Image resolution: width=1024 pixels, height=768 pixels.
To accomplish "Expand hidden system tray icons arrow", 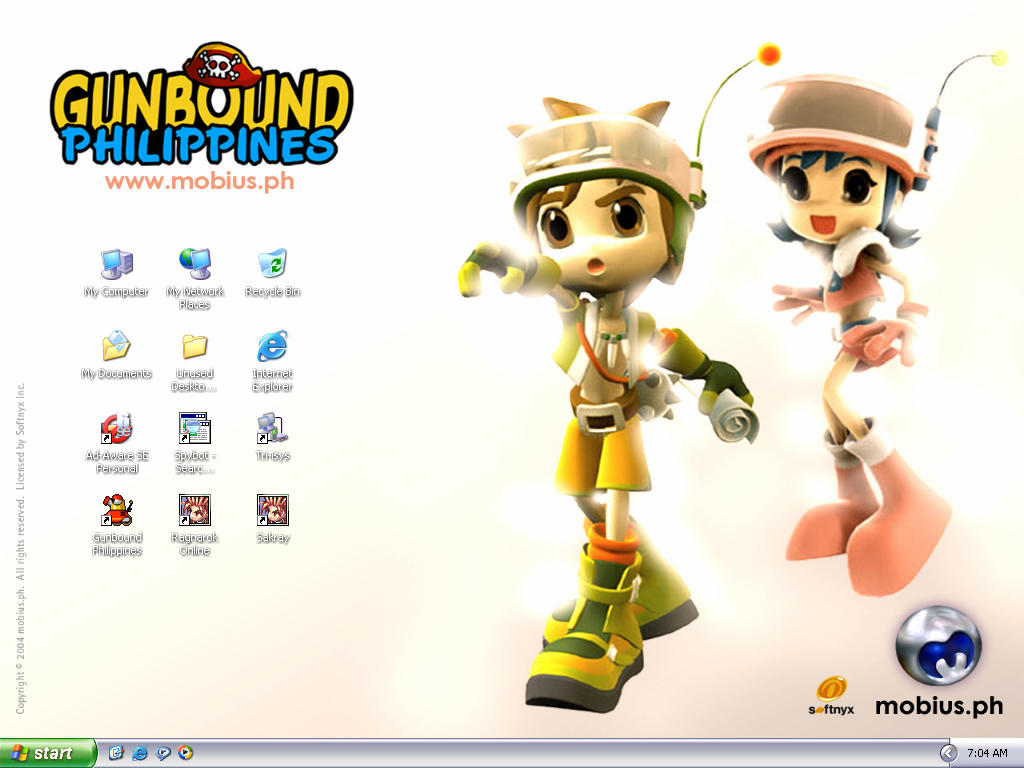I will click(948, 753).
